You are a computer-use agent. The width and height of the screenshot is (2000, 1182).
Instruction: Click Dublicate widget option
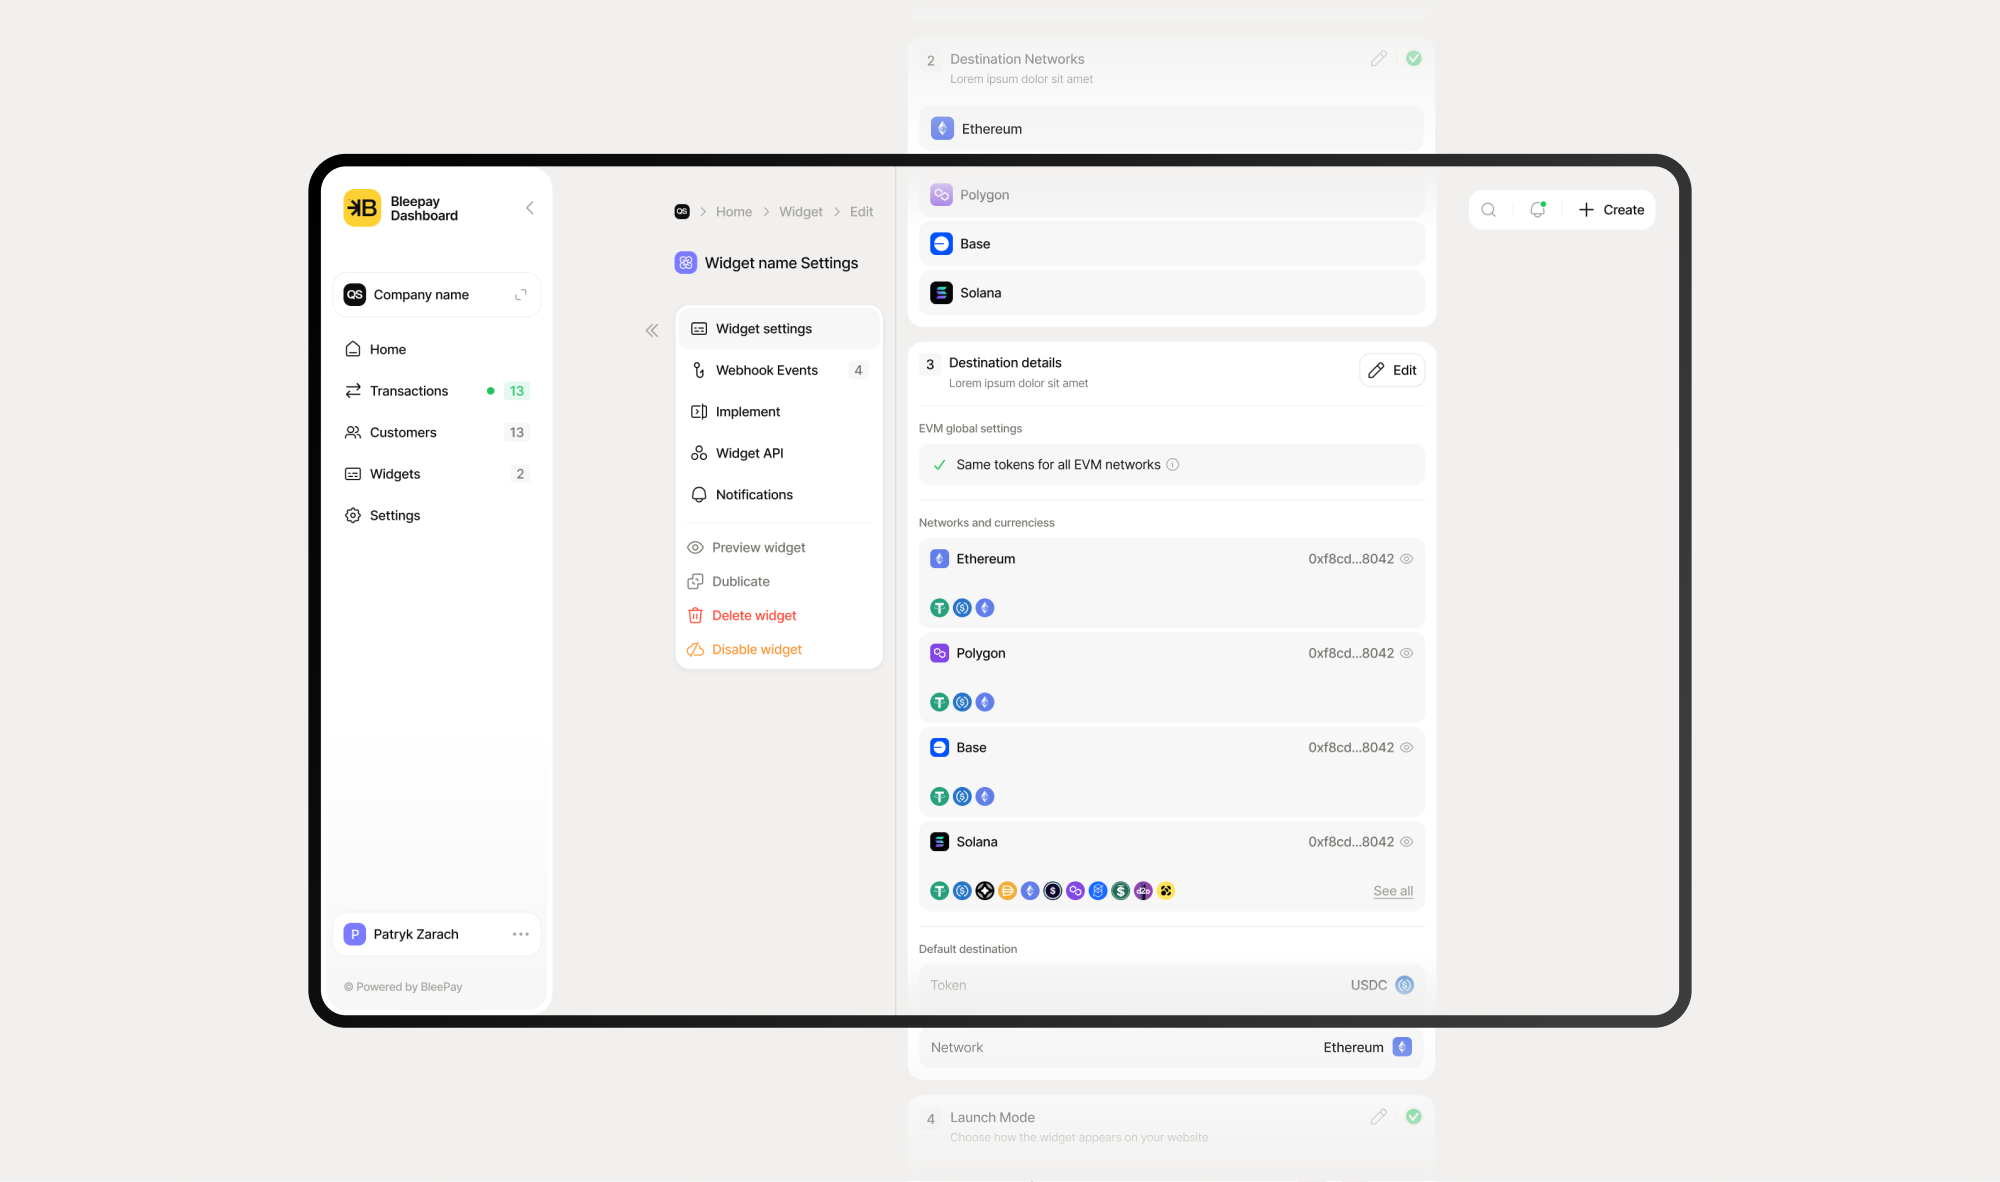(x=728, y=581)
